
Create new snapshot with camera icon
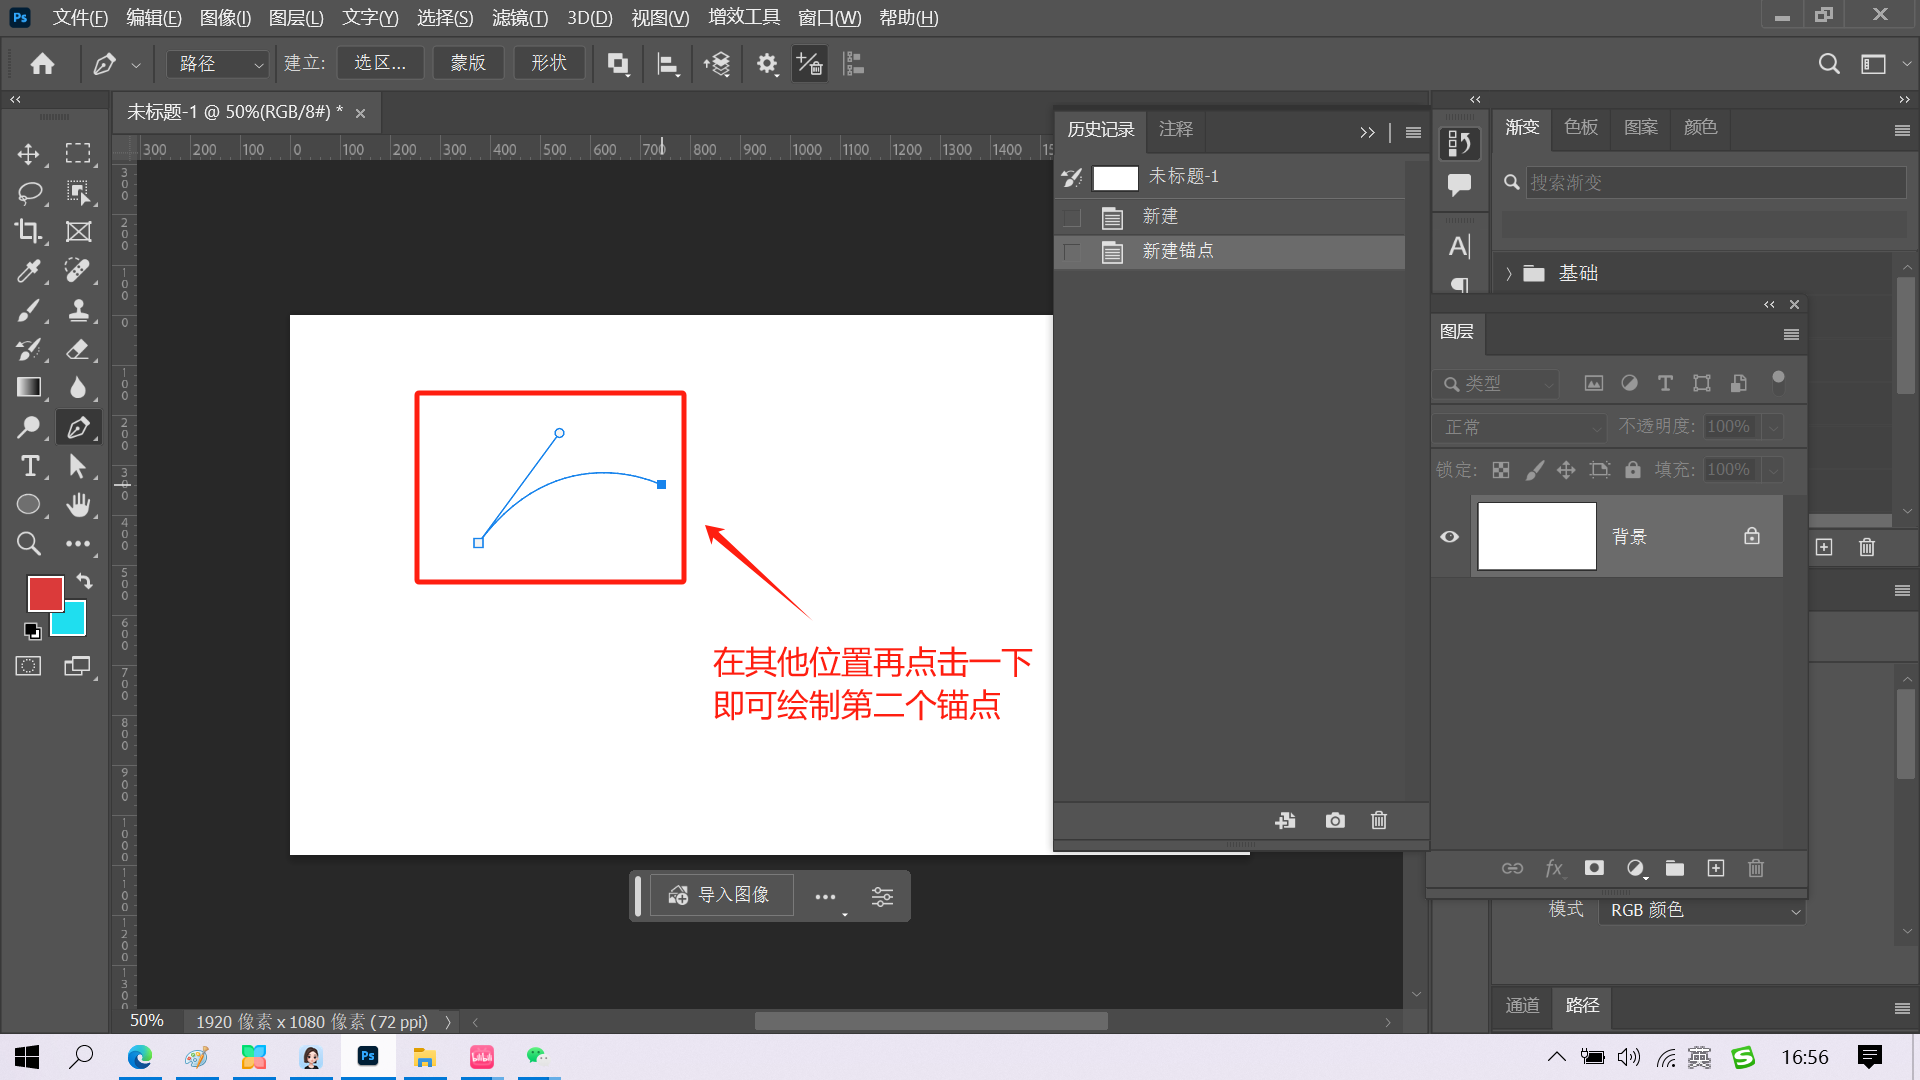click(1334, 820)
